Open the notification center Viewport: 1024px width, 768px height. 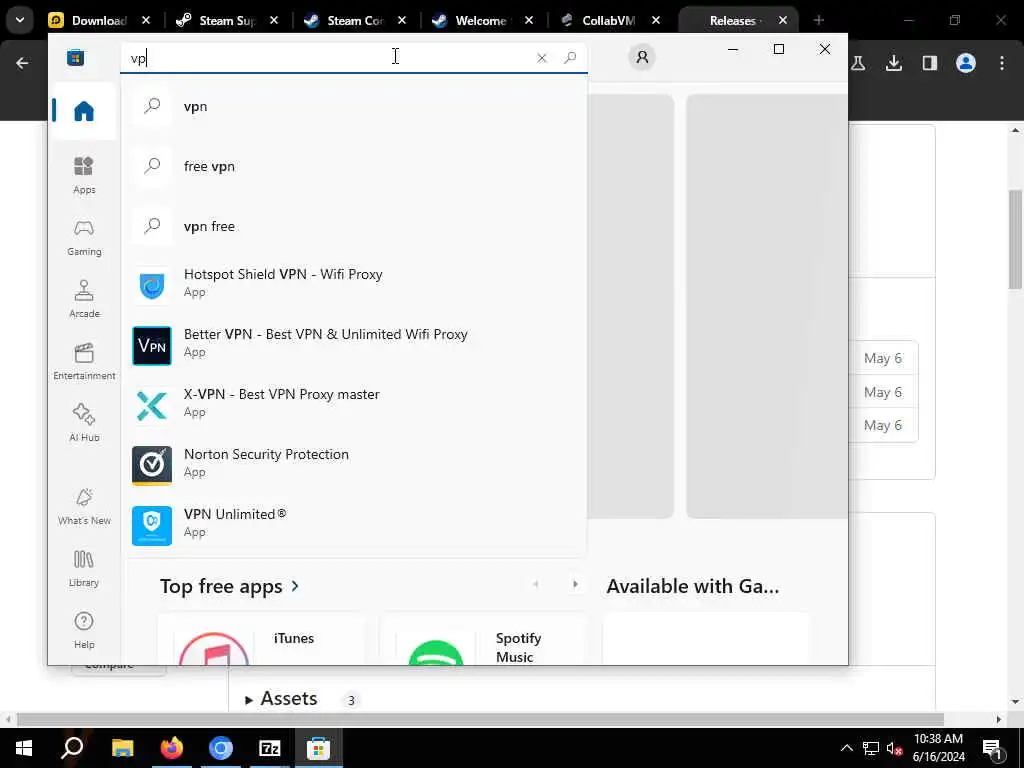(x=993, y=748)
